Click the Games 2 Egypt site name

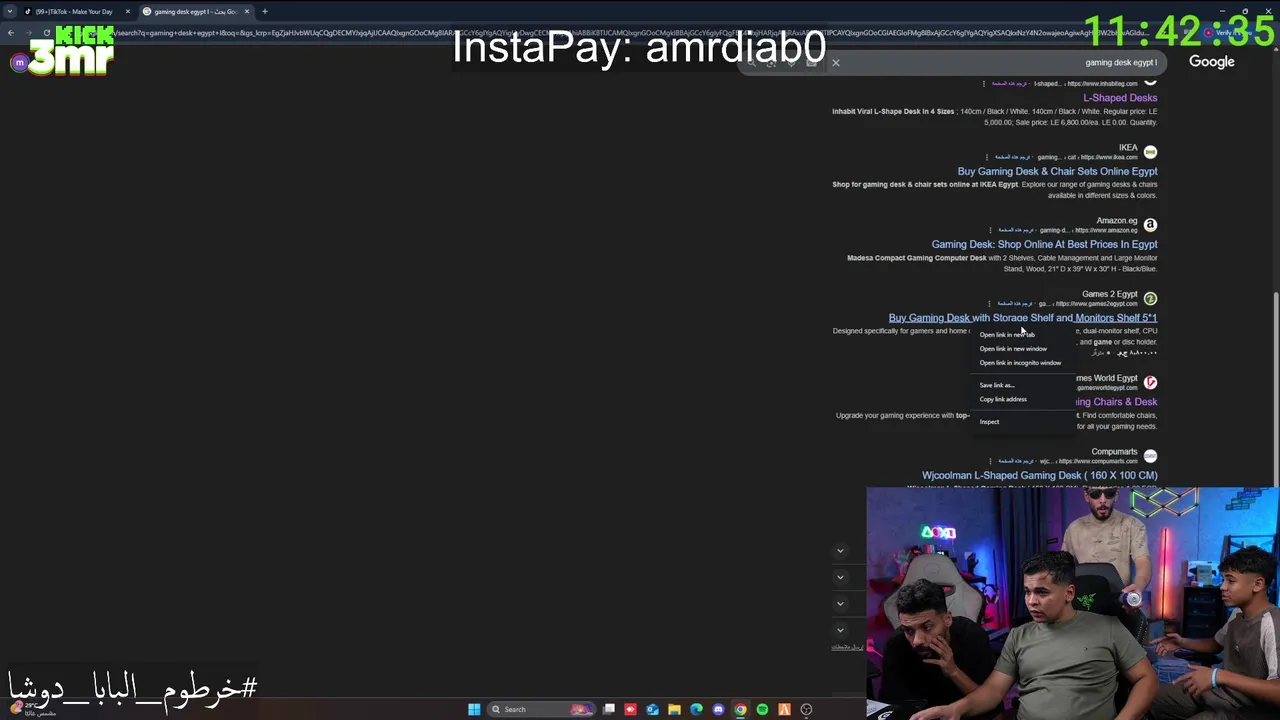click(1110, 295)
